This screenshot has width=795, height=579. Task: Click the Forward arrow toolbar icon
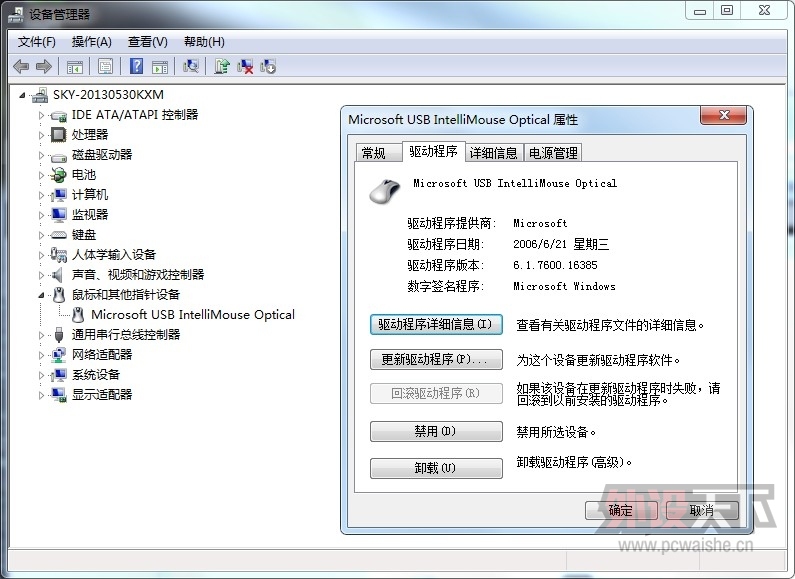44,66
